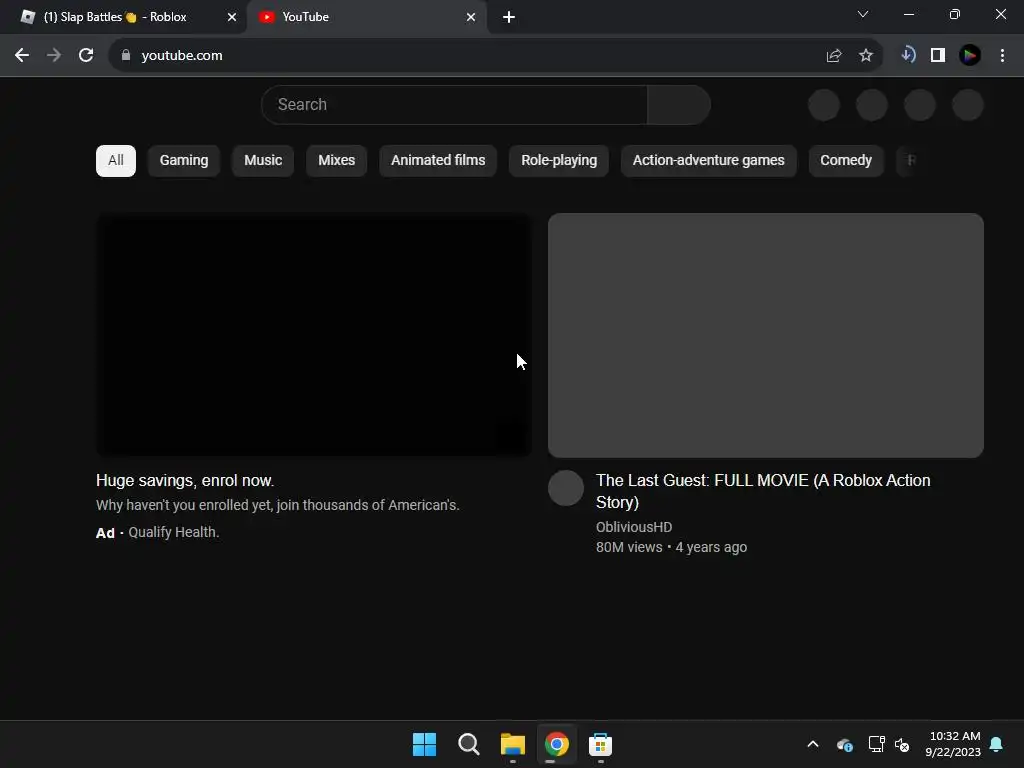
Task: Open The Last Guest video thumbnail
Action: [x=765, y=335]
